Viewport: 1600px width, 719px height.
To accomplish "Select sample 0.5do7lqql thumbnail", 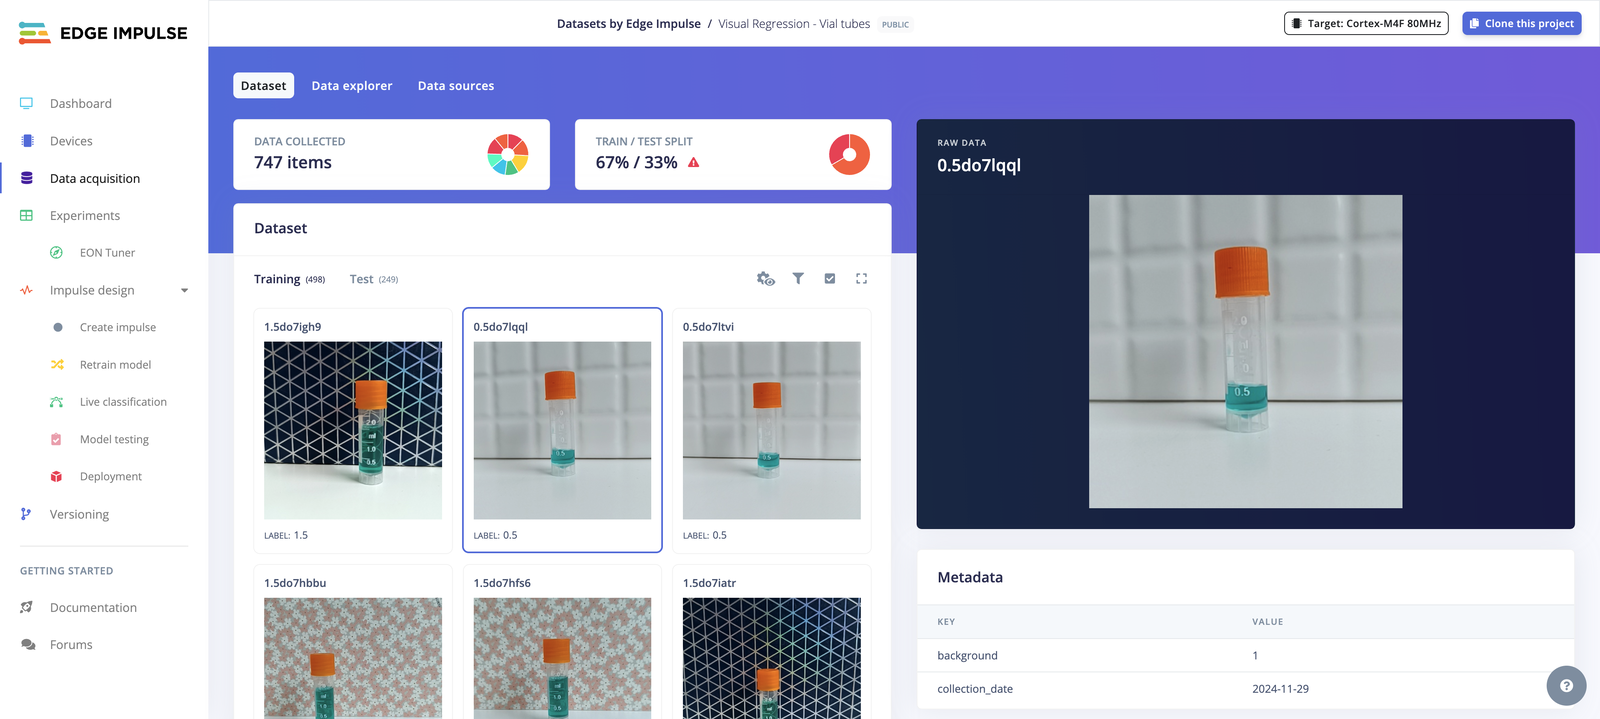I will [562, 430].
